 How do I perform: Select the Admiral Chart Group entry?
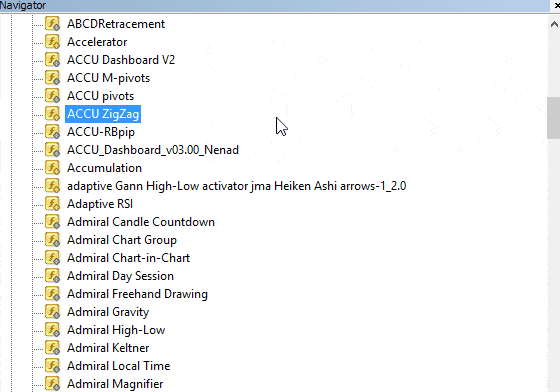122,240
